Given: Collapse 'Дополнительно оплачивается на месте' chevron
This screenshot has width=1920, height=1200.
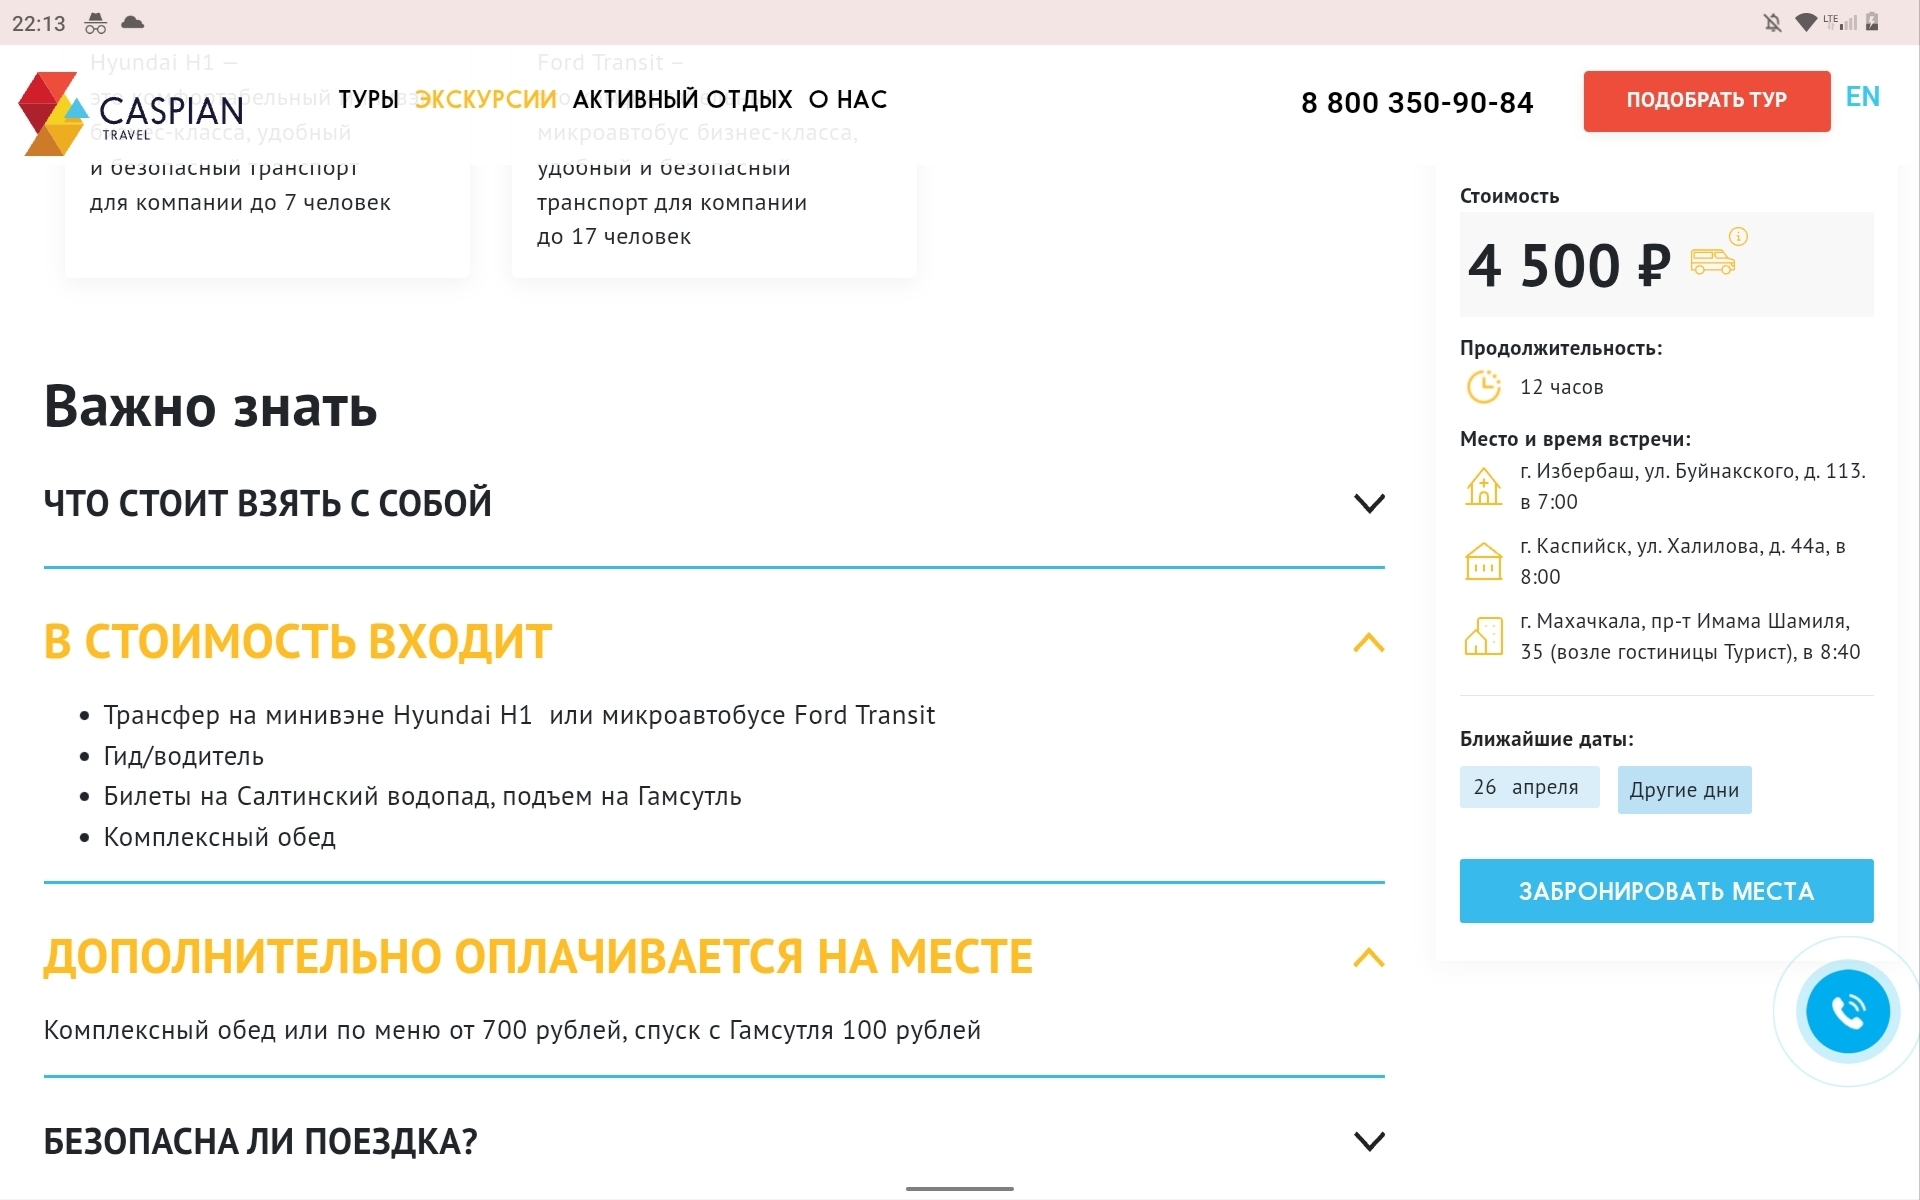Looking at the screenshot, I should coord(1368,958).
